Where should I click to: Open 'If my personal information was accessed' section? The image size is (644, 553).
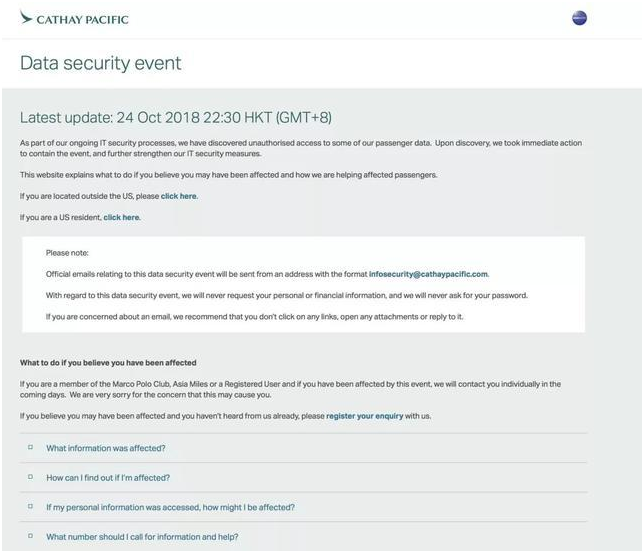click(x=170, y=507)
